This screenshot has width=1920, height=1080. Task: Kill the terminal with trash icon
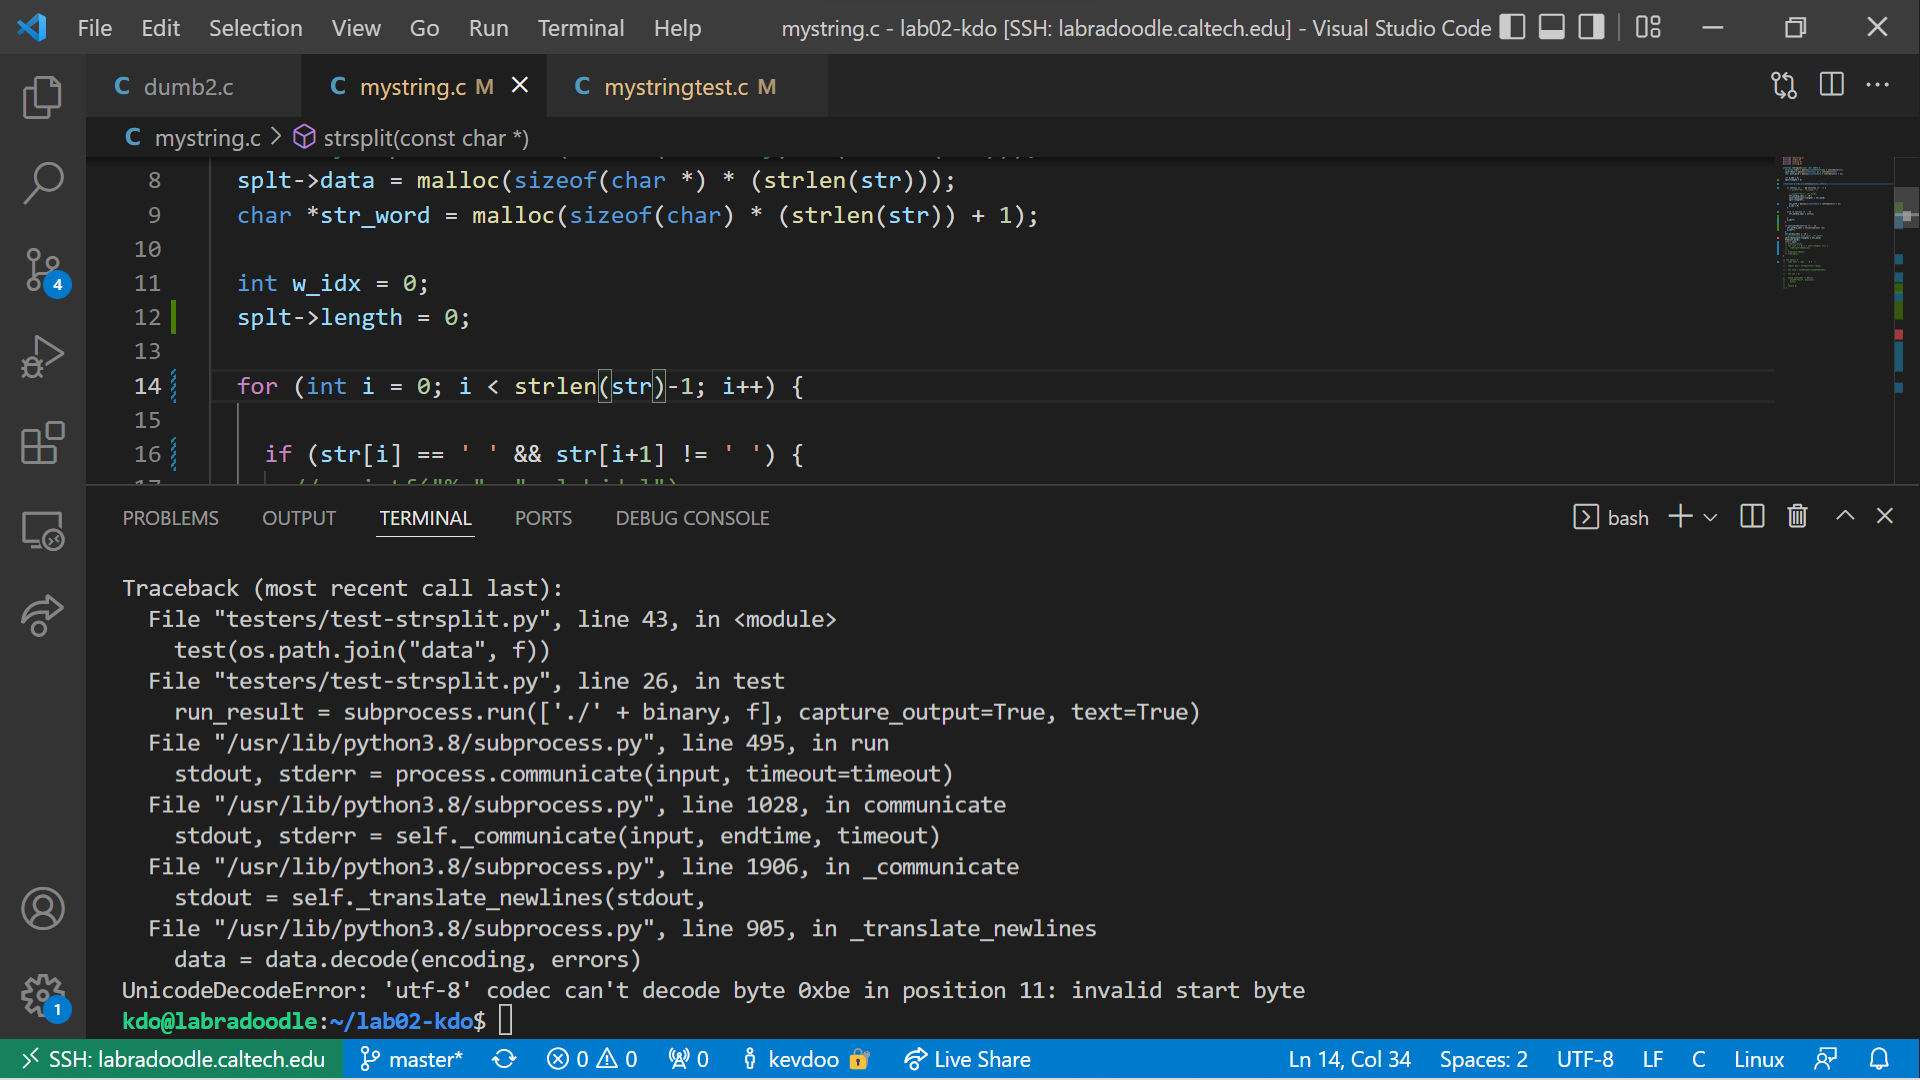click(x=1797, y=517)
